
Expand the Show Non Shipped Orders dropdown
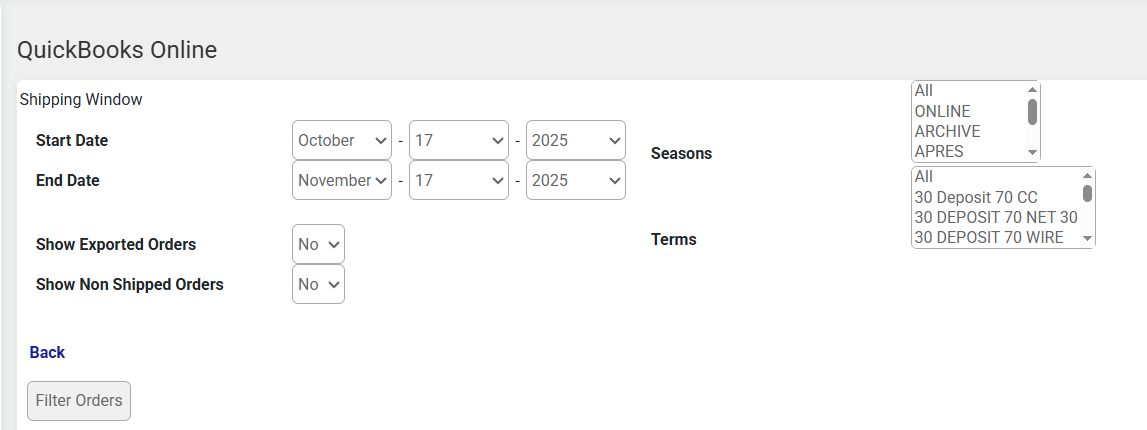pyautogui.click(x=318, y=284)
